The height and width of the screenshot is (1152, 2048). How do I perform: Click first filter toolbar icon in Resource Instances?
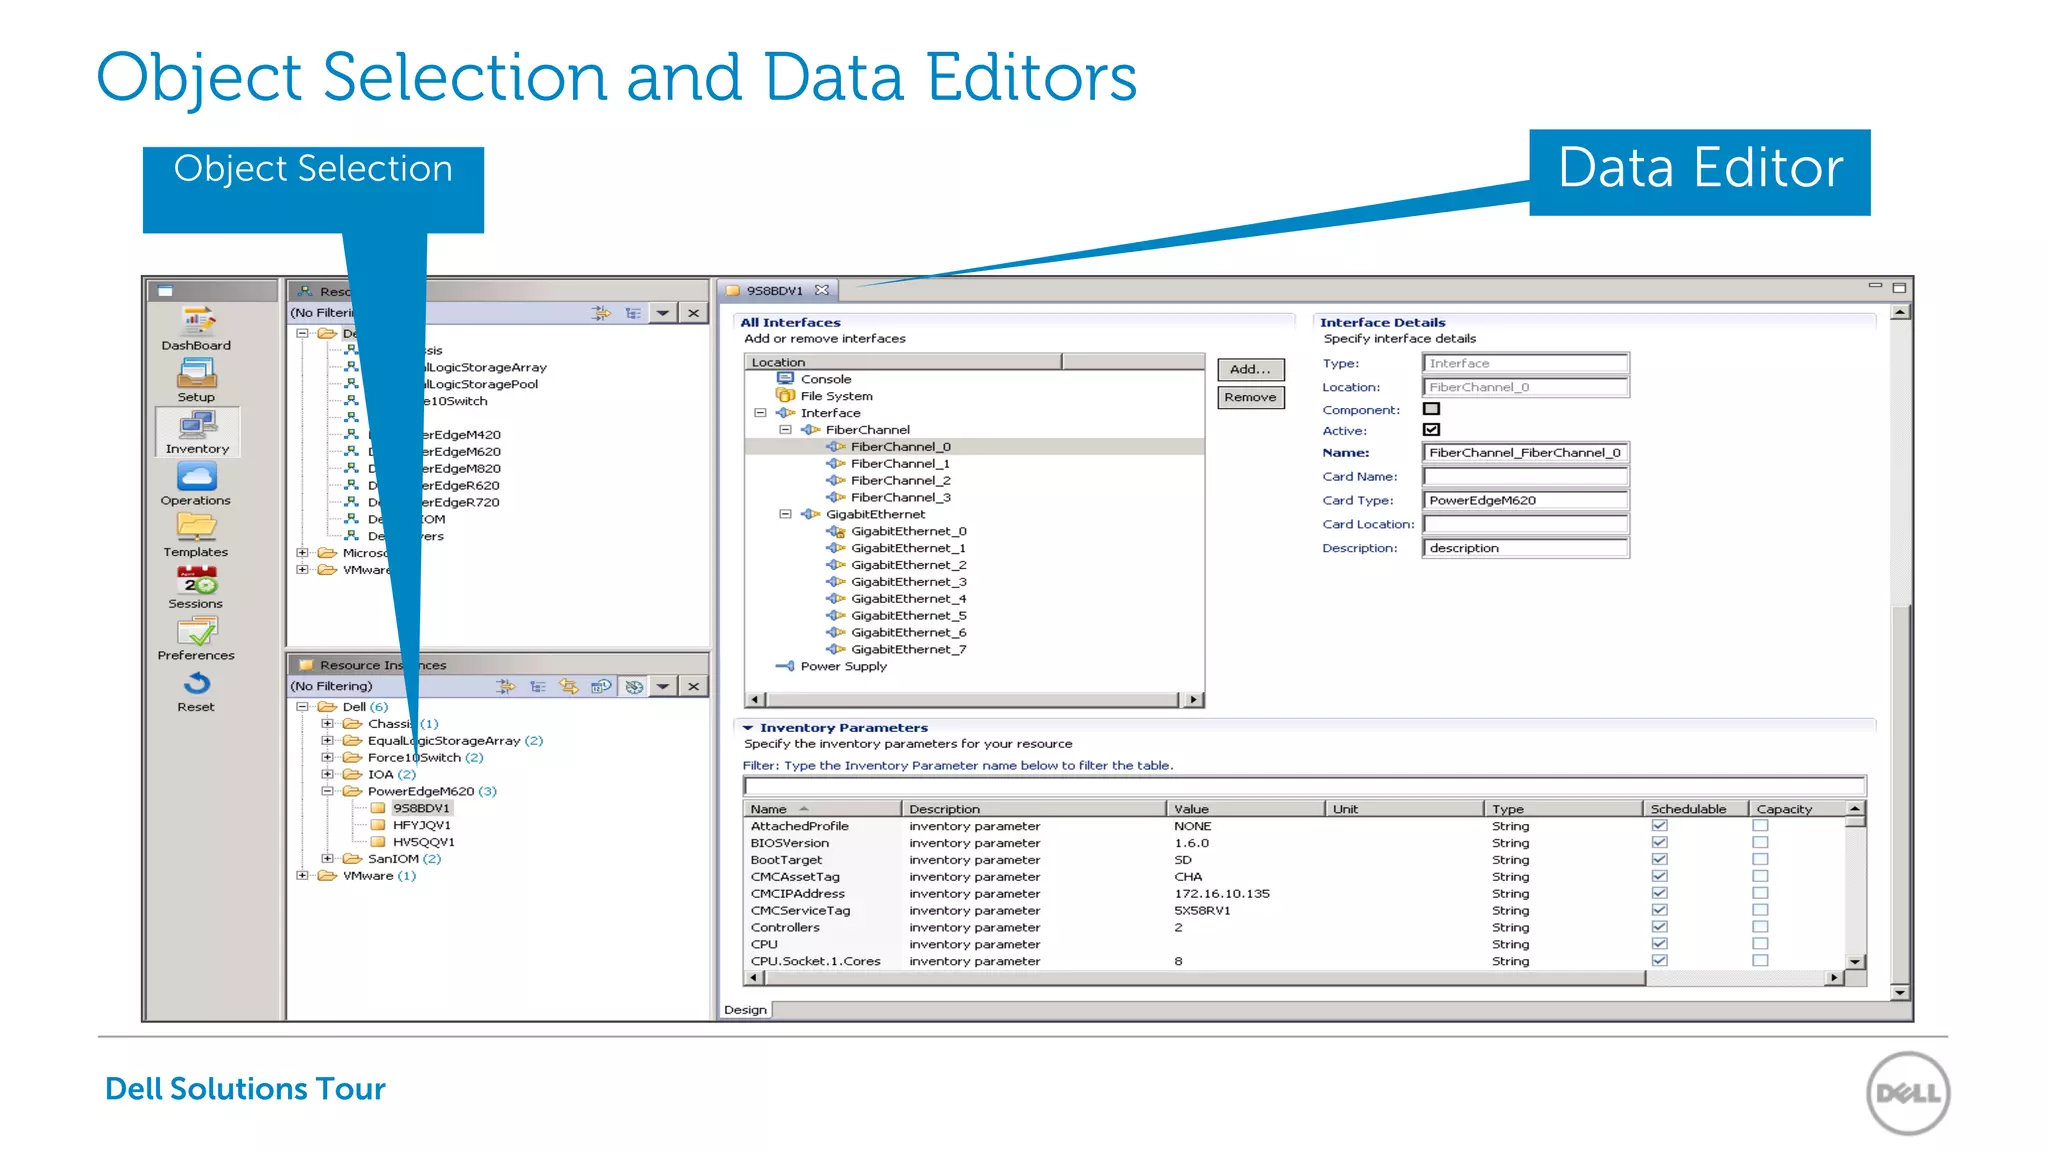pyautogui.click(x=506, y=686)
